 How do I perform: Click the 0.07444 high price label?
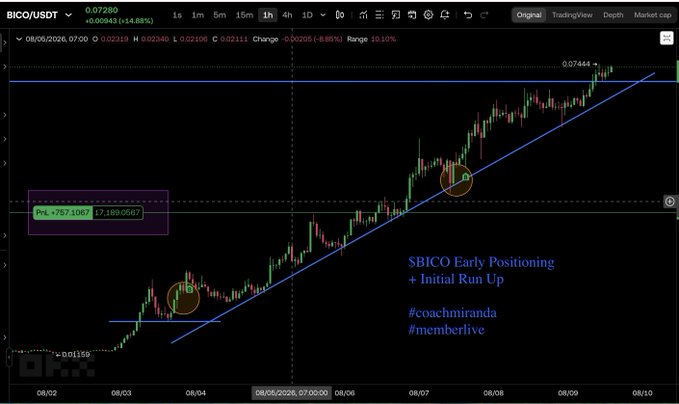coord(576,64)
